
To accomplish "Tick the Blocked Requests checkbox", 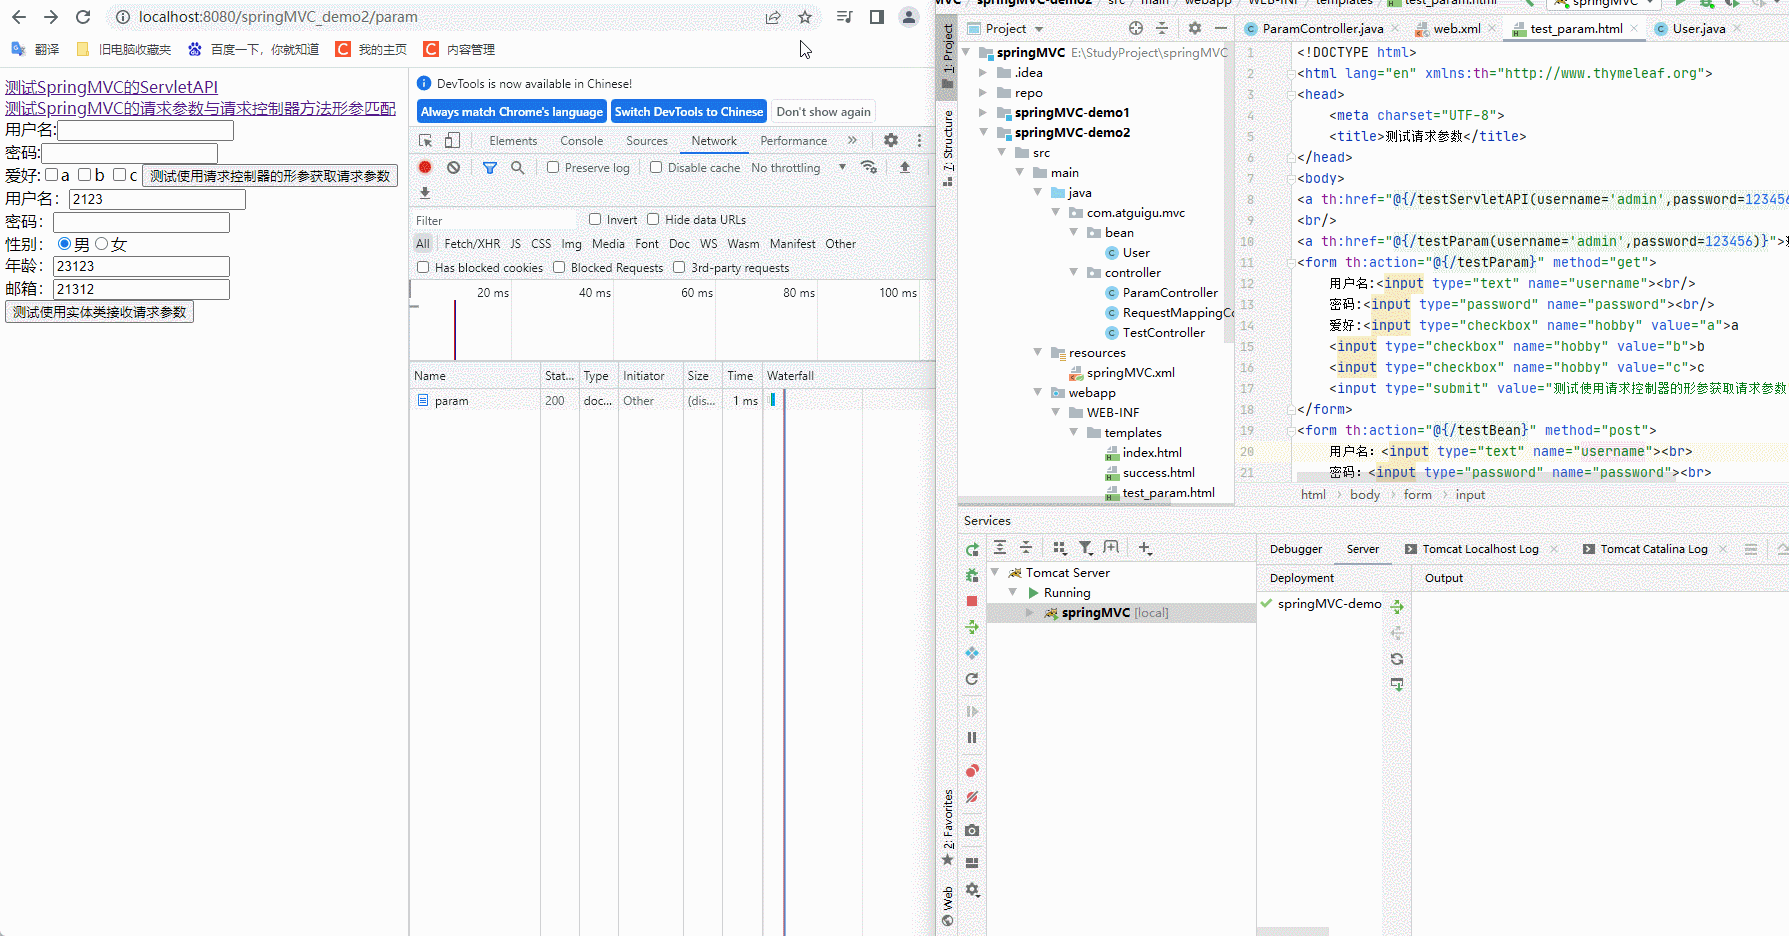I will (x=559, y=268).
